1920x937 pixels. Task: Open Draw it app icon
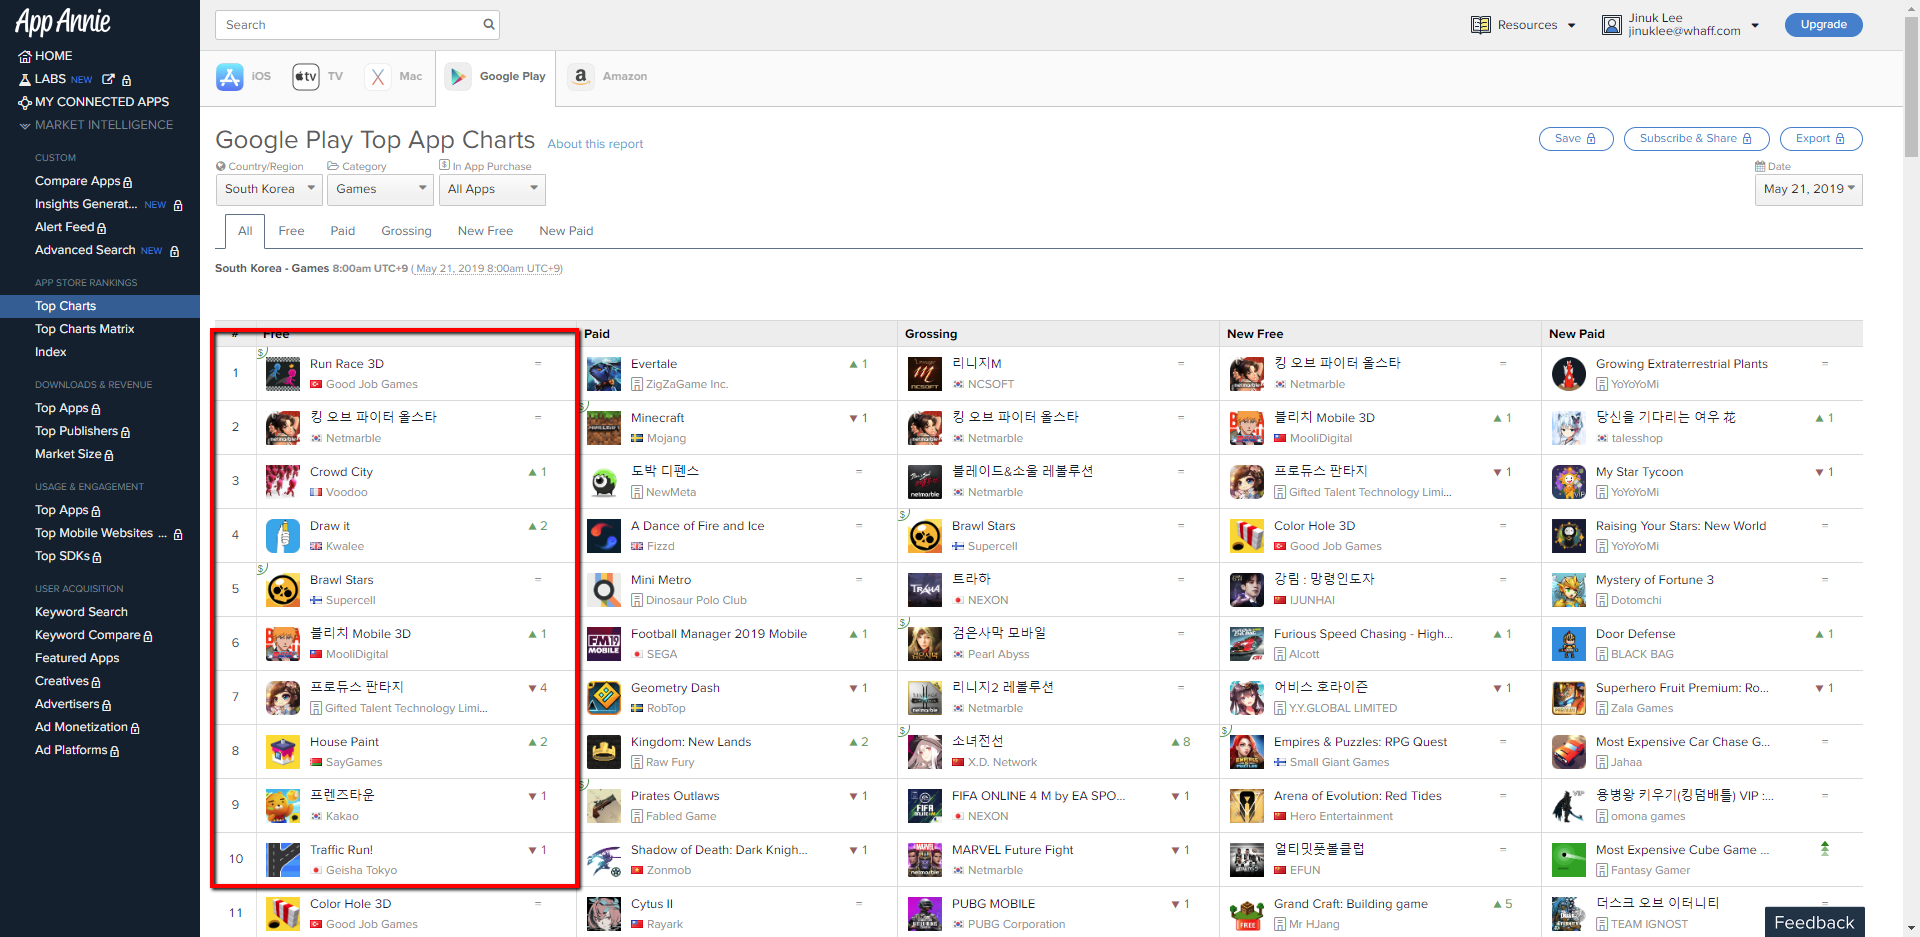(x=283, y=535)
